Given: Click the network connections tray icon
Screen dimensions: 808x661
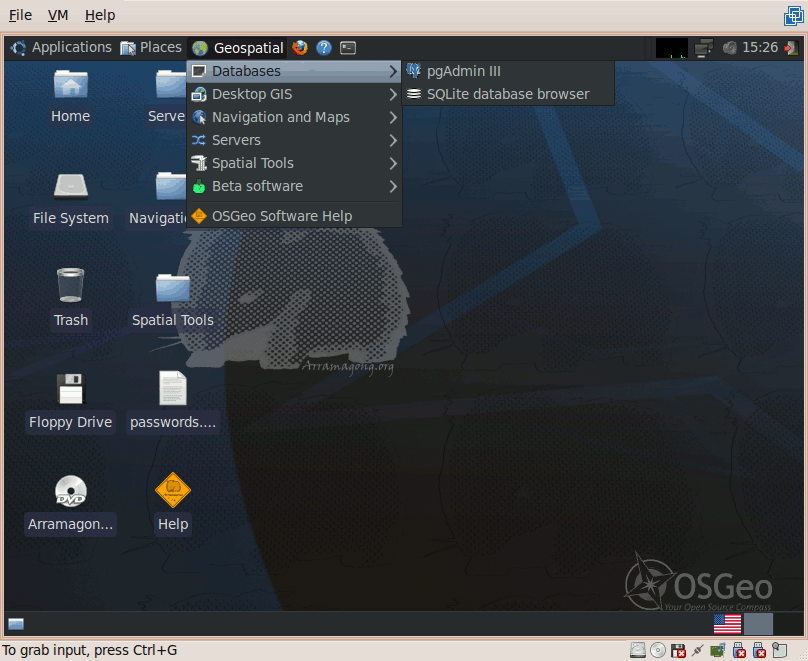Looking at the screenshot, I should [x=703, y=48].
